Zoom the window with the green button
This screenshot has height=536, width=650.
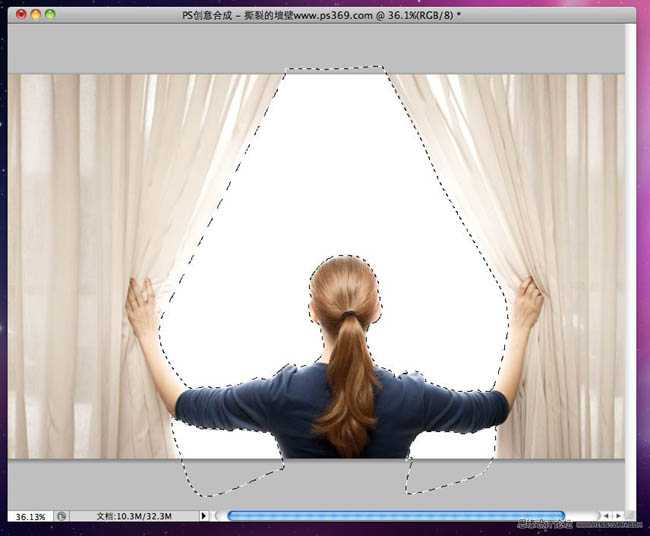tap(51, 15)
